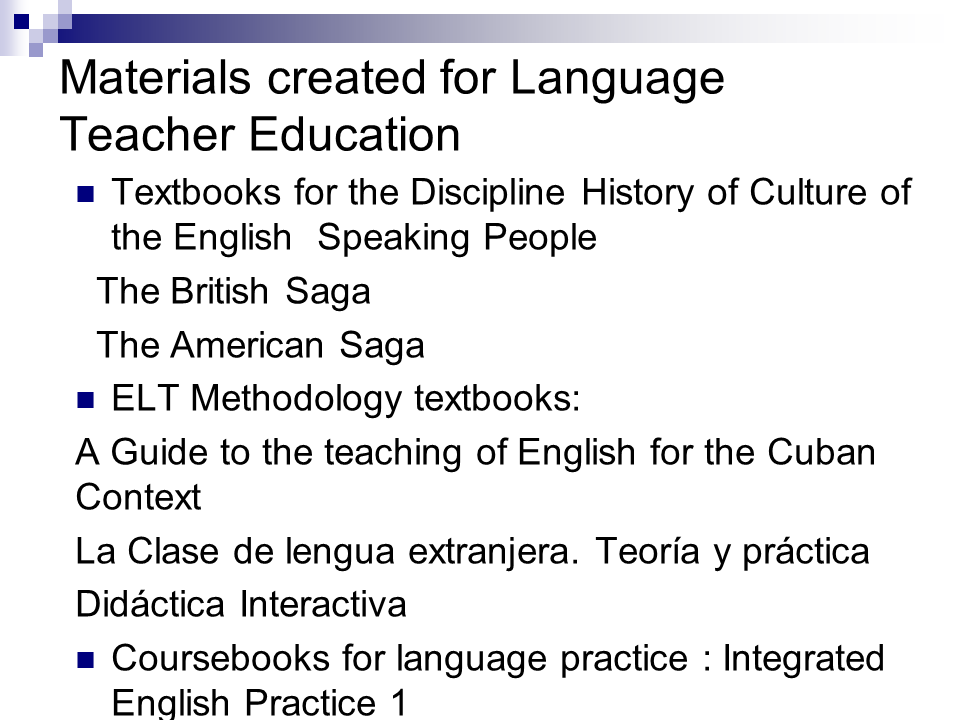960x720 pixels.
Task: Click the text 'ELT Methodology textbooks:'
Action: tap(345, 399)
